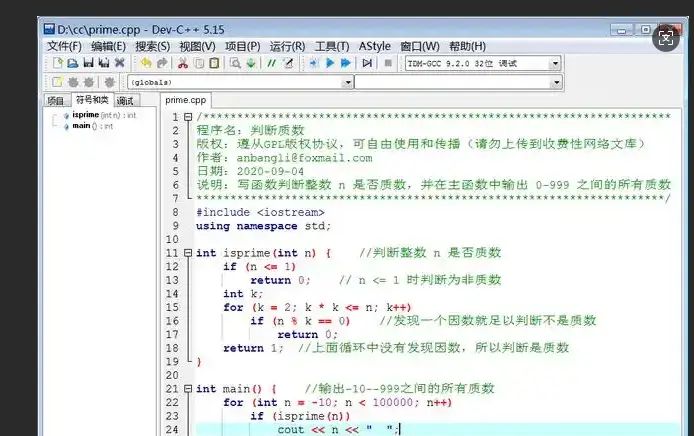
Task: Open the TDM-GCC 9.2.0 compiler dropdown
Action: click(x=555, y=64)
